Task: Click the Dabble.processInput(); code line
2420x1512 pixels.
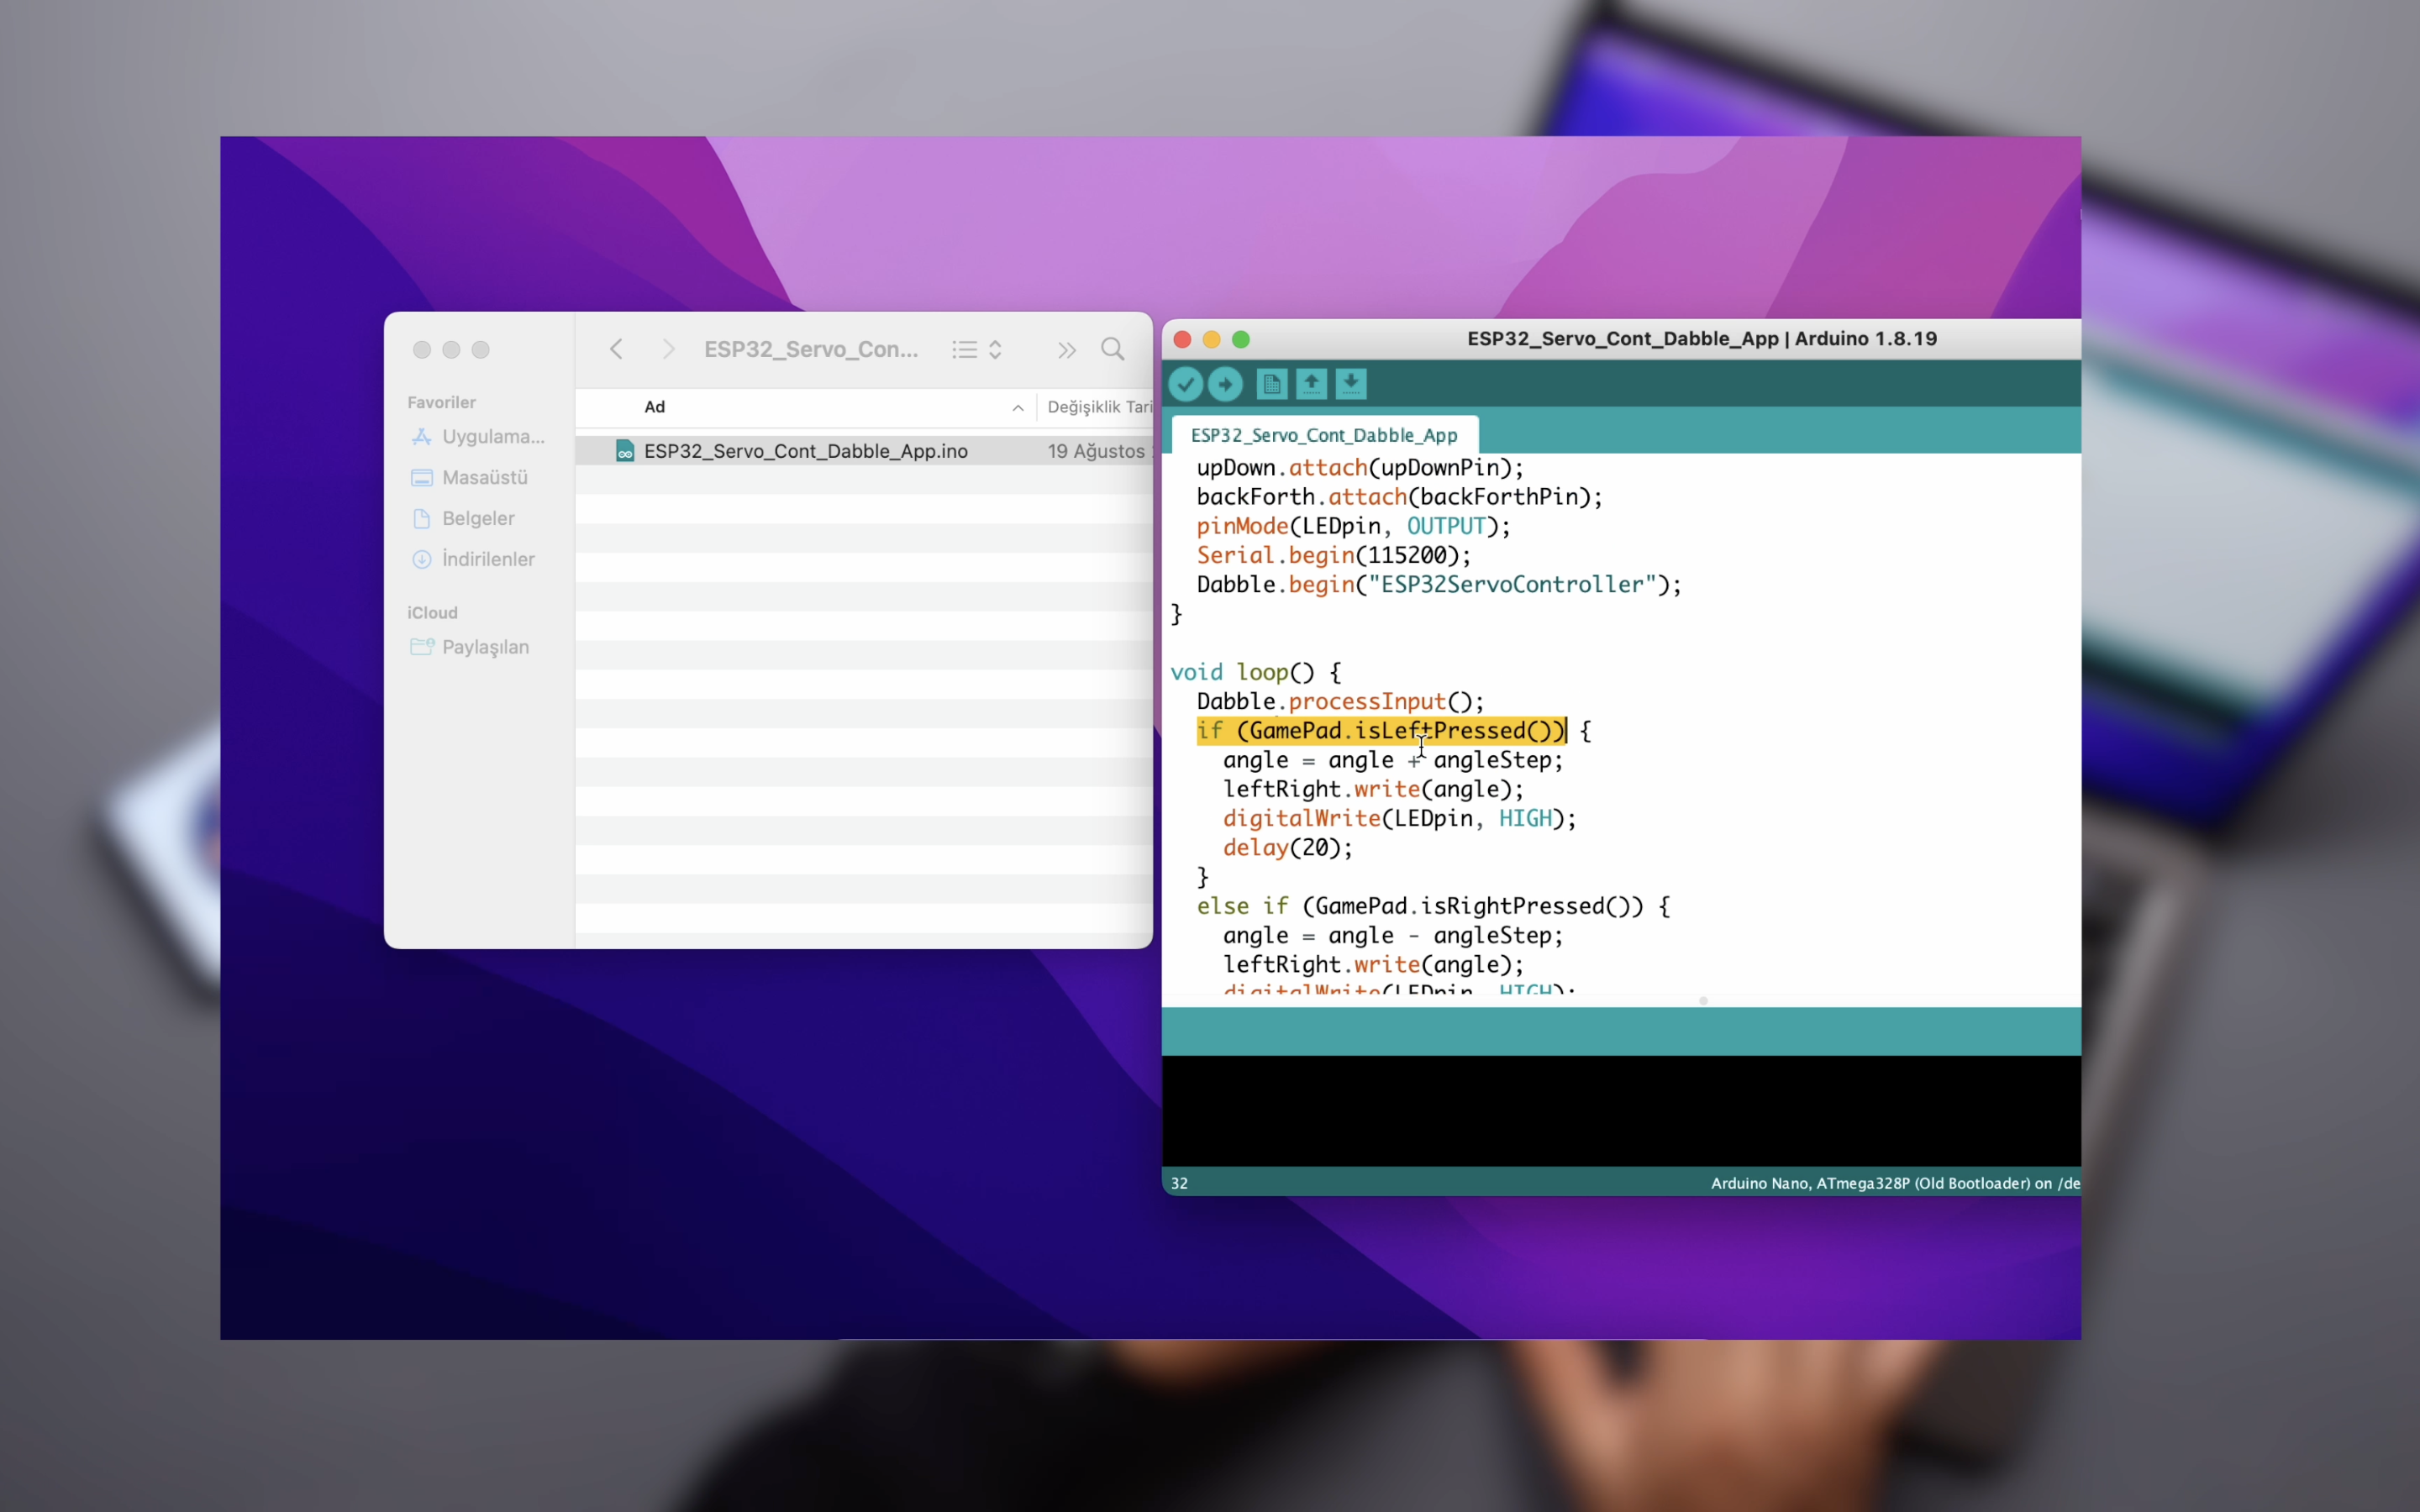Action: [x=1340, y=701]
